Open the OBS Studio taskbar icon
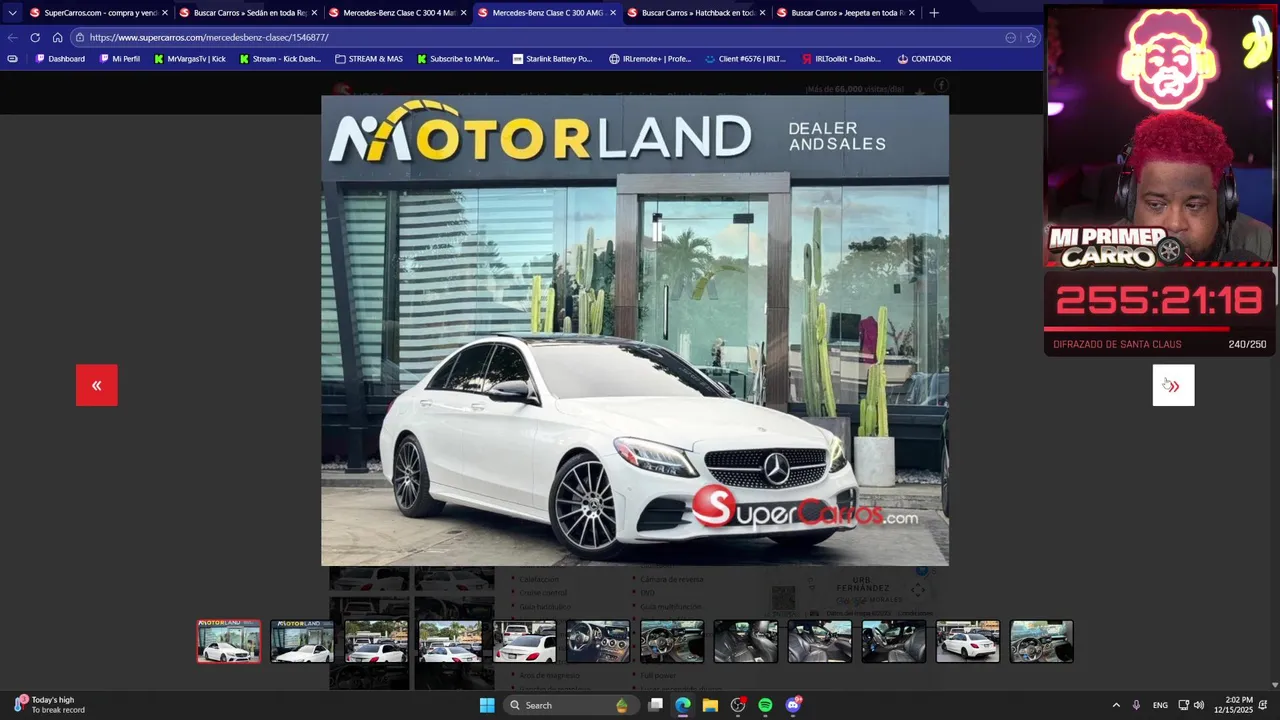This screenshot has height=720, width=1280. pos(738,705)
